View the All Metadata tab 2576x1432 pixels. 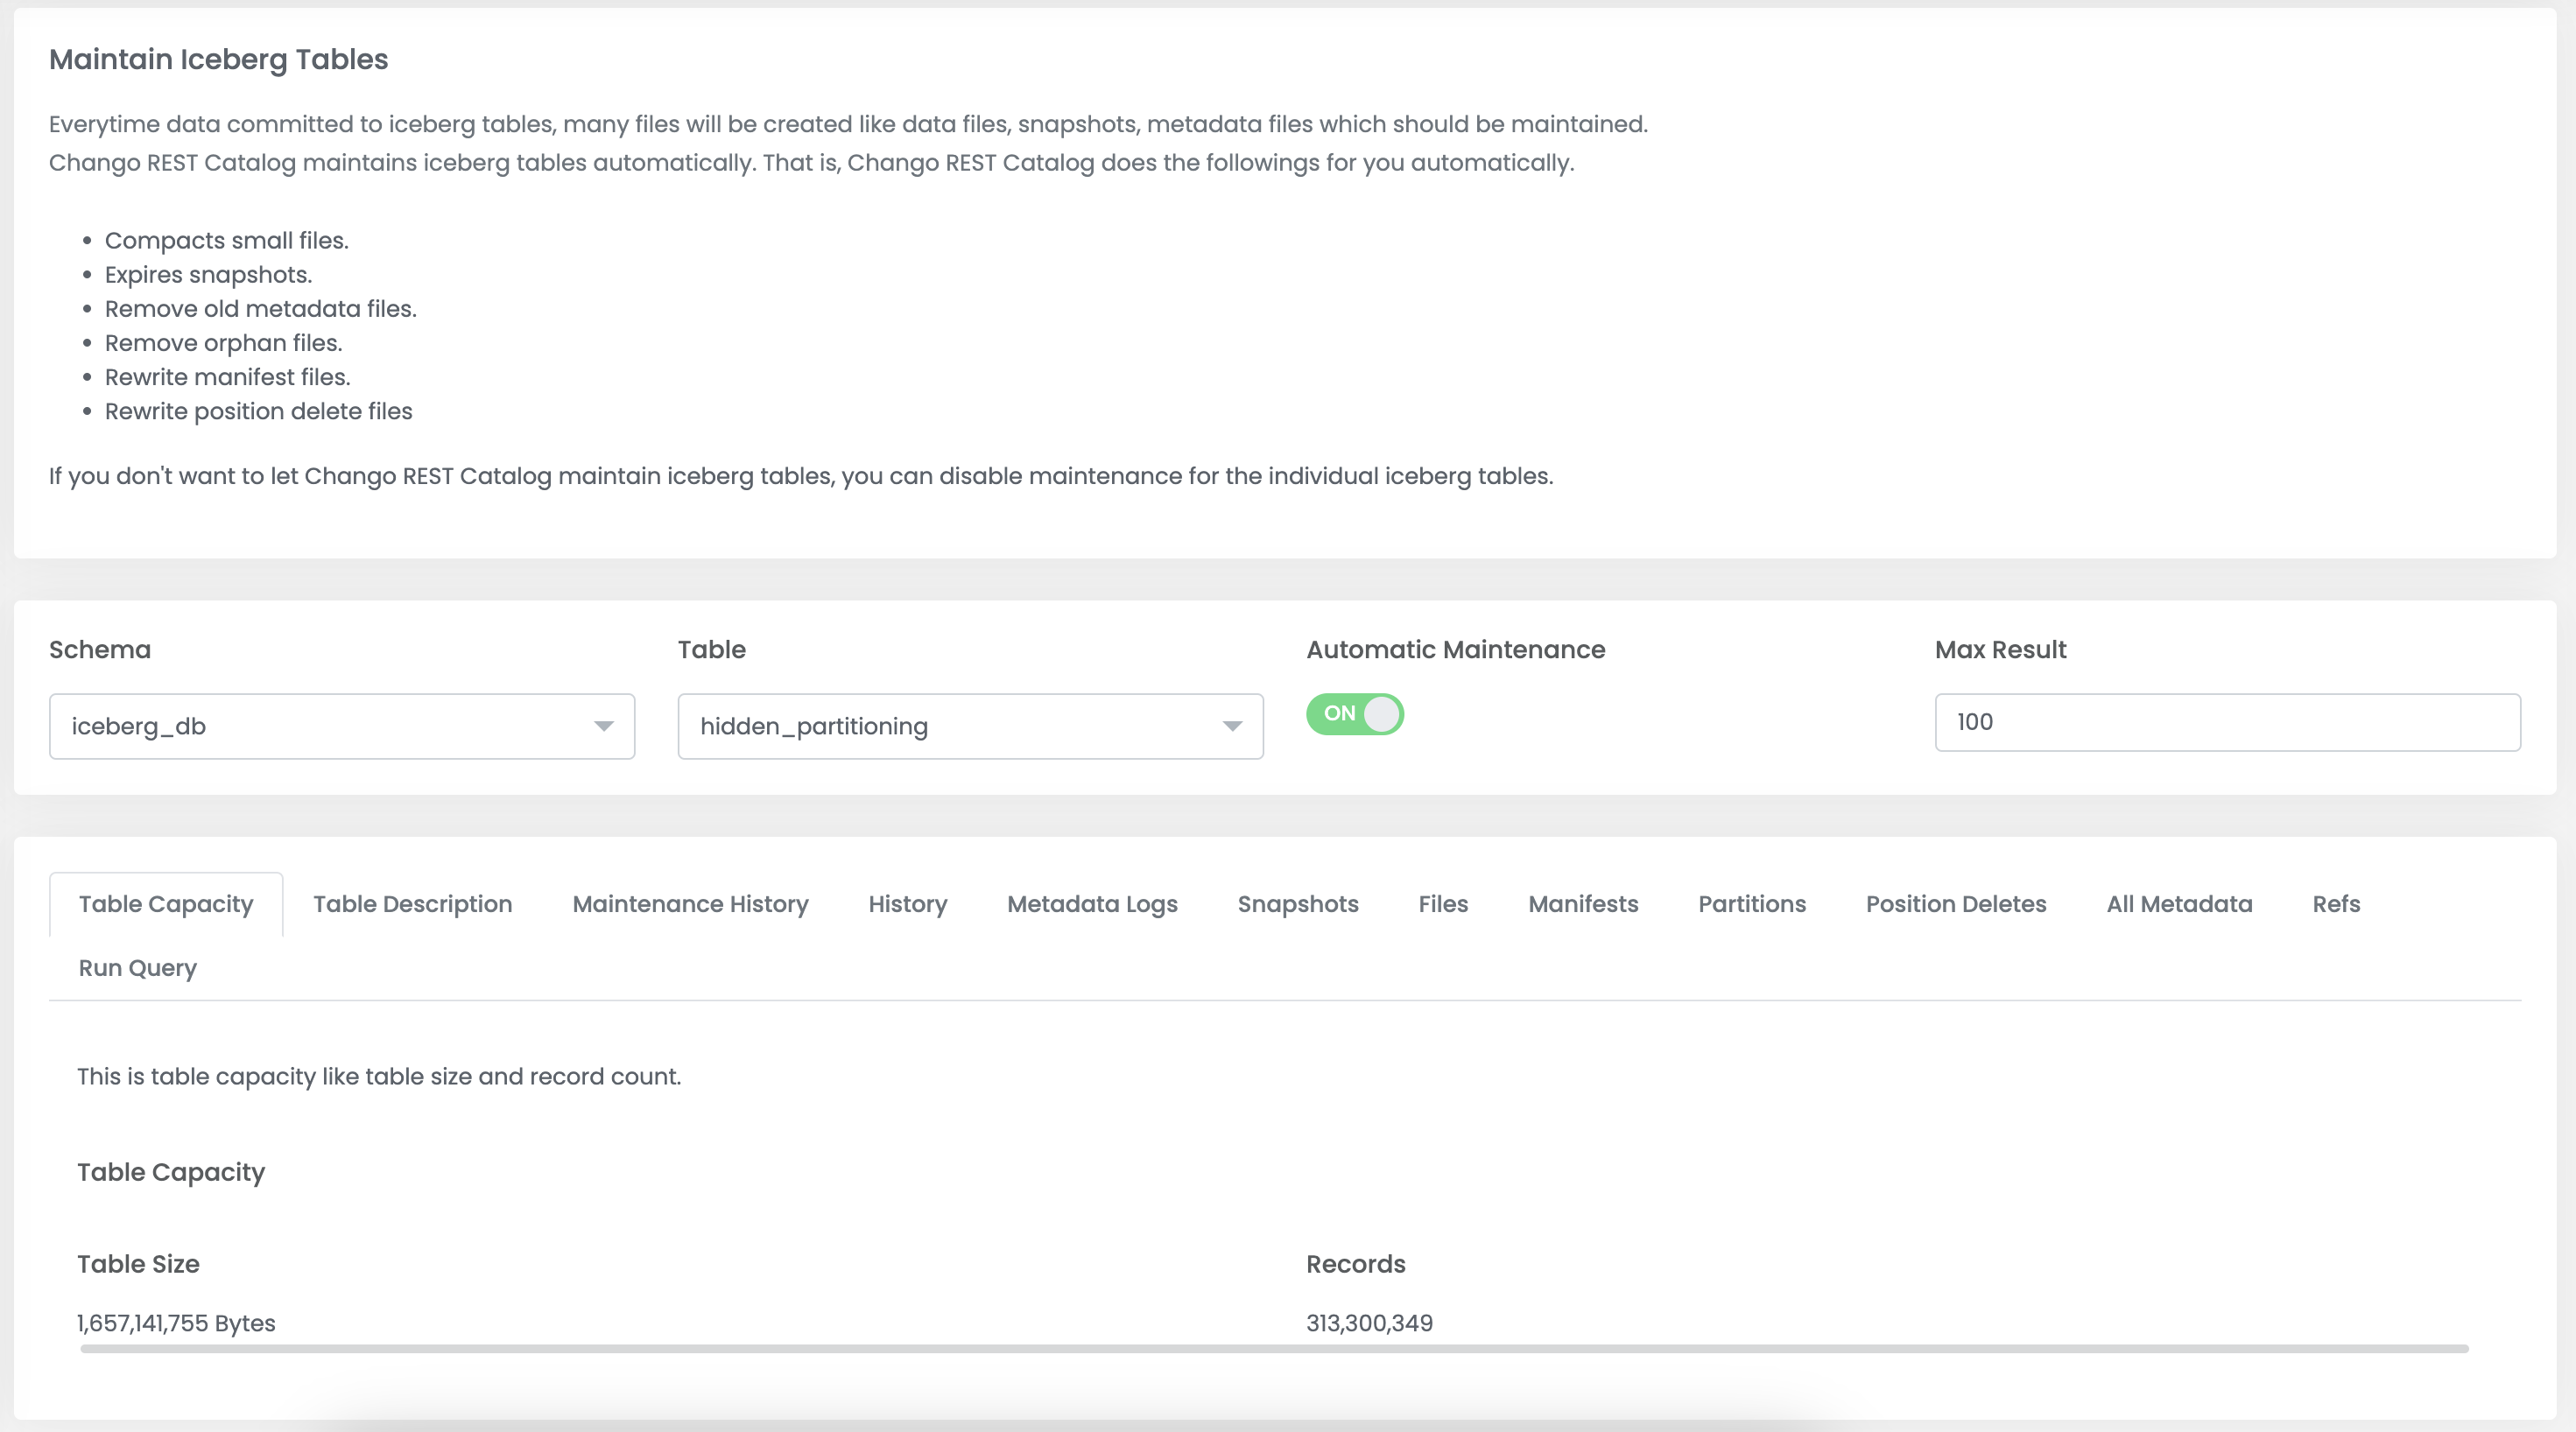pyautogui.click(x=2179, y=904)
